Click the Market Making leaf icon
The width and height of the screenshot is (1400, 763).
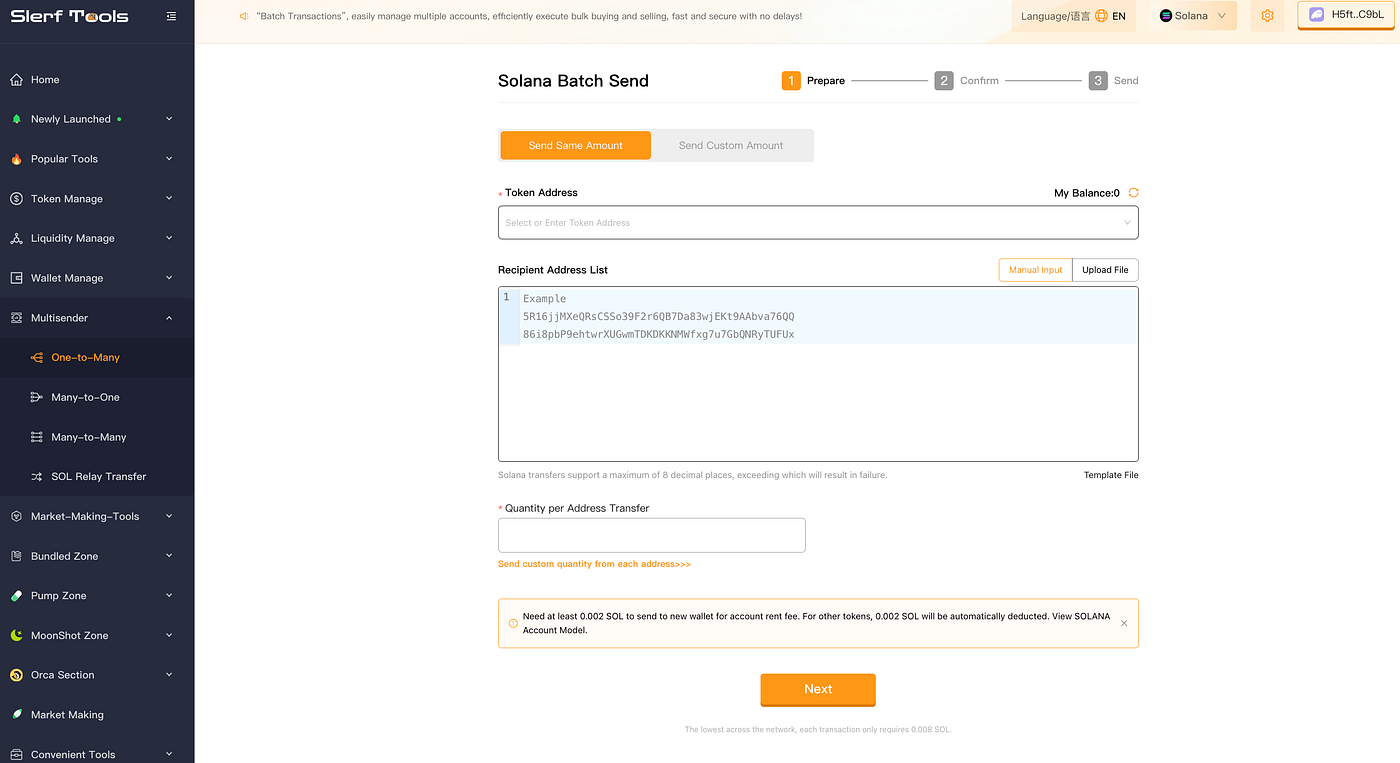coord(16,715)
